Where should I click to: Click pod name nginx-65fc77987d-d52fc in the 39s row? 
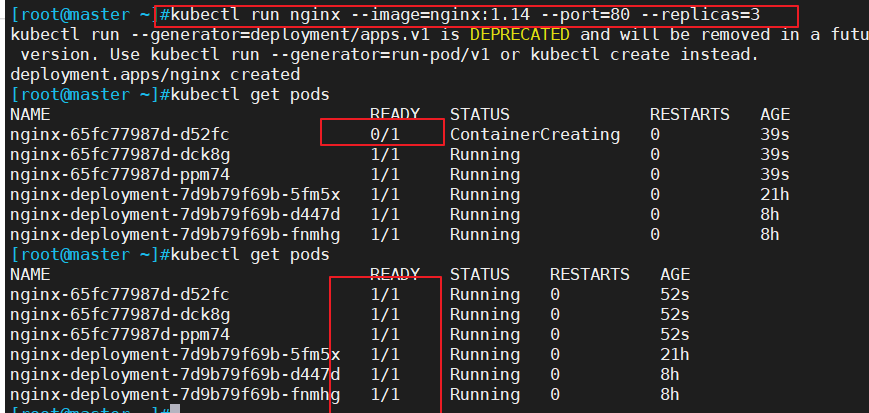[x=120, y=134]
